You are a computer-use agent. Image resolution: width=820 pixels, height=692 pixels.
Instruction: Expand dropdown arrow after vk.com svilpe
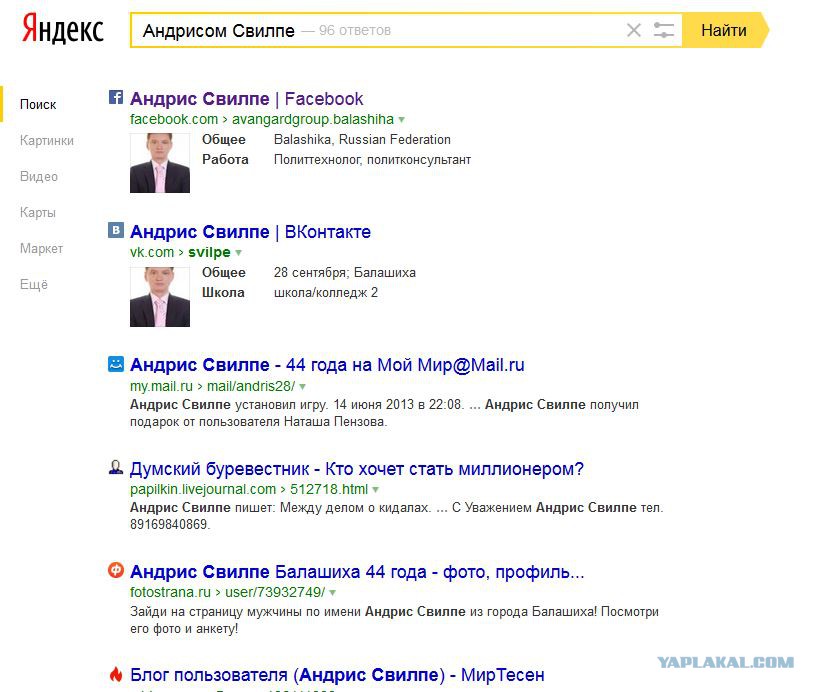[x=238, y=253]
